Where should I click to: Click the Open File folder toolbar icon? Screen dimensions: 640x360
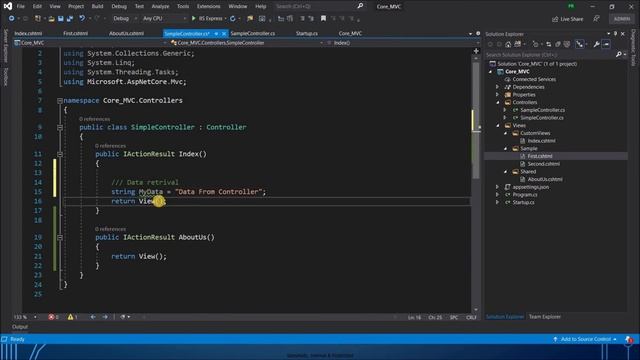click(51, 19)
